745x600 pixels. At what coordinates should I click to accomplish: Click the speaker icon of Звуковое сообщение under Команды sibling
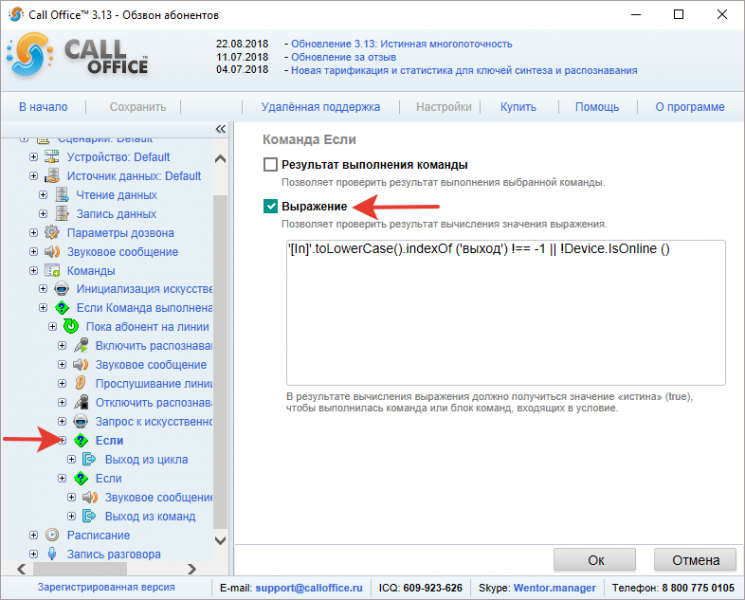tap(52, 252)
